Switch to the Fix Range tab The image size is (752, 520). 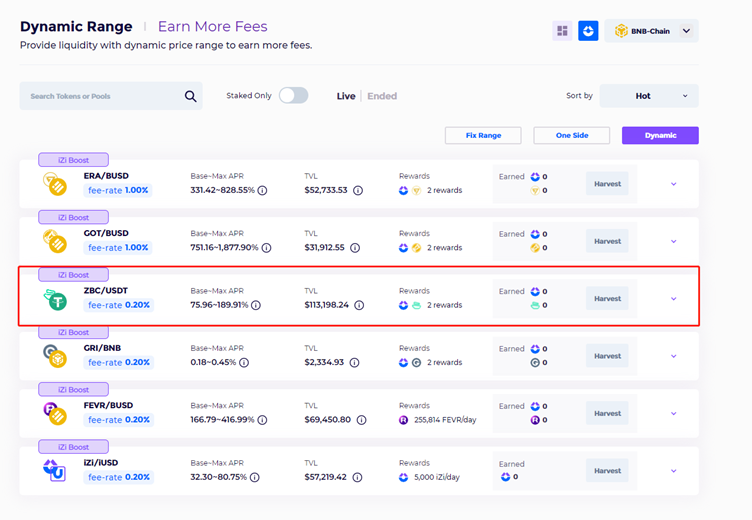point(483,135)
